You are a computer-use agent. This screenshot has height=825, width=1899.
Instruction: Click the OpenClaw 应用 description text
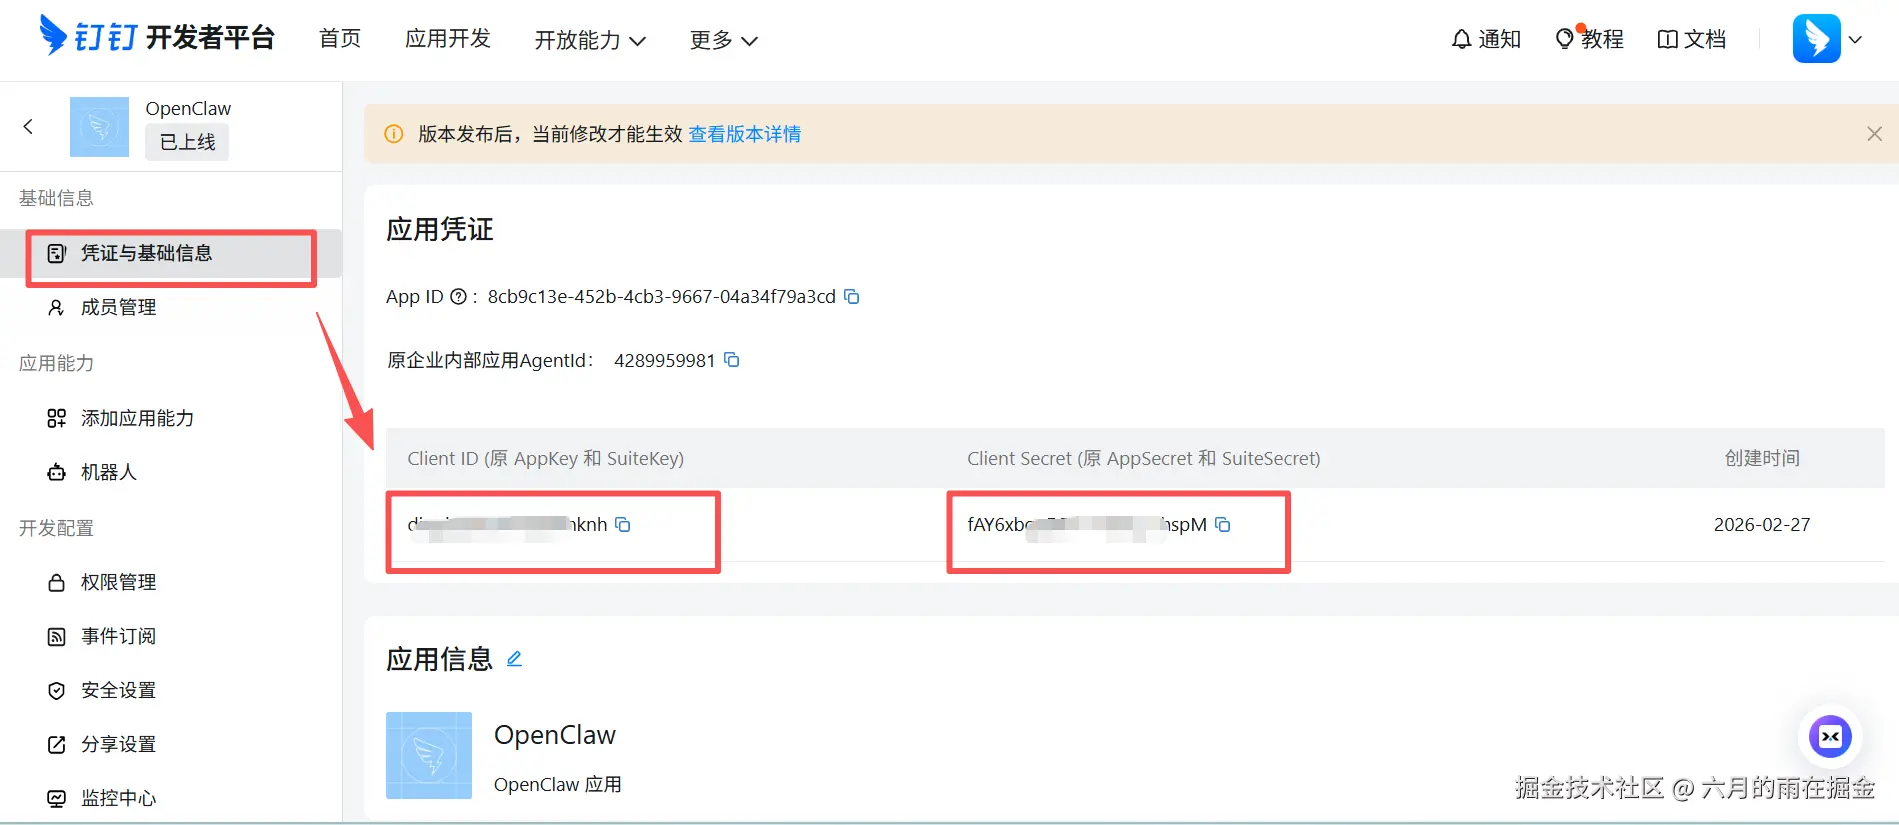click(x=558, y=784)
